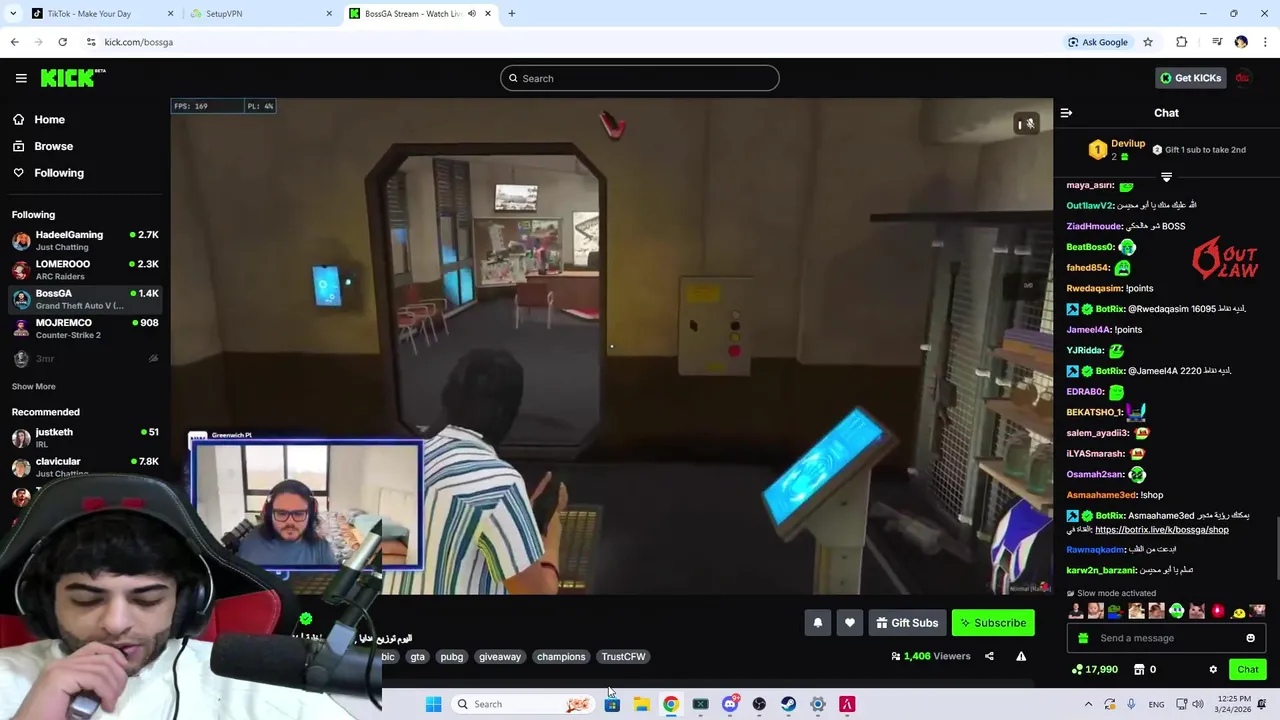Click the Send a message input
Screen dimensions: 1280x720
coord(1166,638)
